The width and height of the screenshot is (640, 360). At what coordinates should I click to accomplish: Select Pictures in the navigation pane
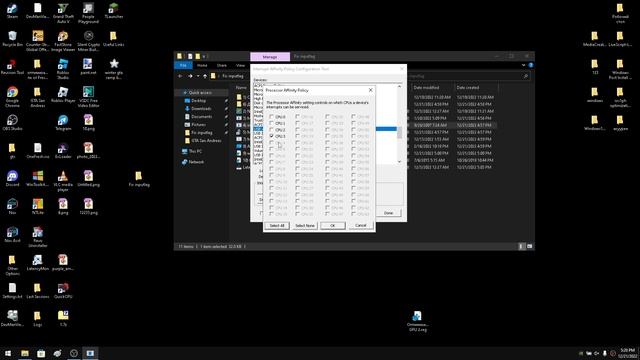[x=198, y=124]
